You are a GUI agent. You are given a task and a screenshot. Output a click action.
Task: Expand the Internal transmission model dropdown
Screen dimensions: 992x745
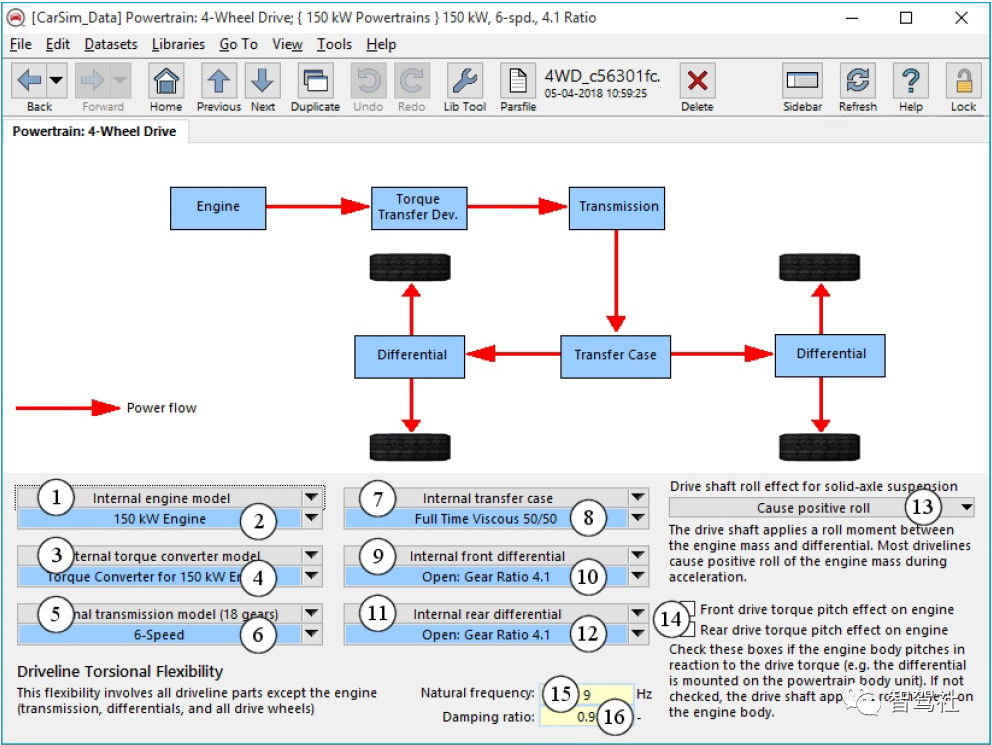click(312, 613)
